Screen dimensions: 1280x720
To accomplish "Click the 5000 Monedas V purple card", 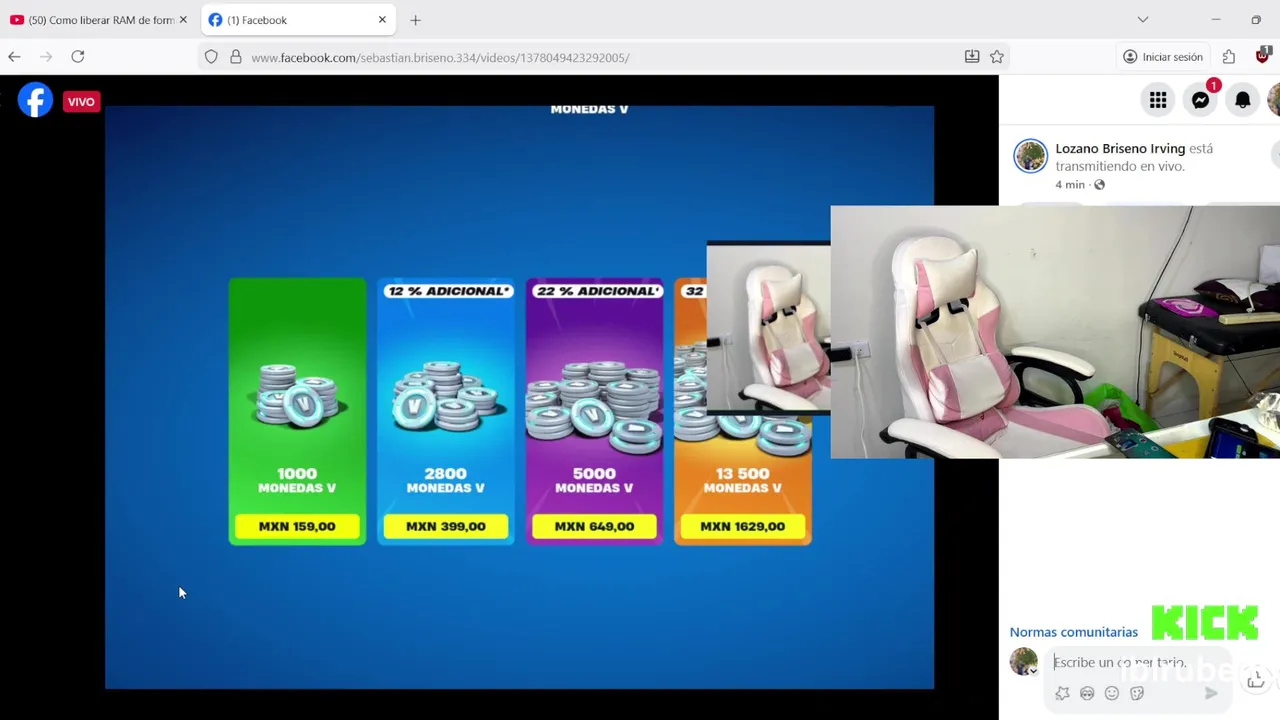I will click(x=594, y=411).
